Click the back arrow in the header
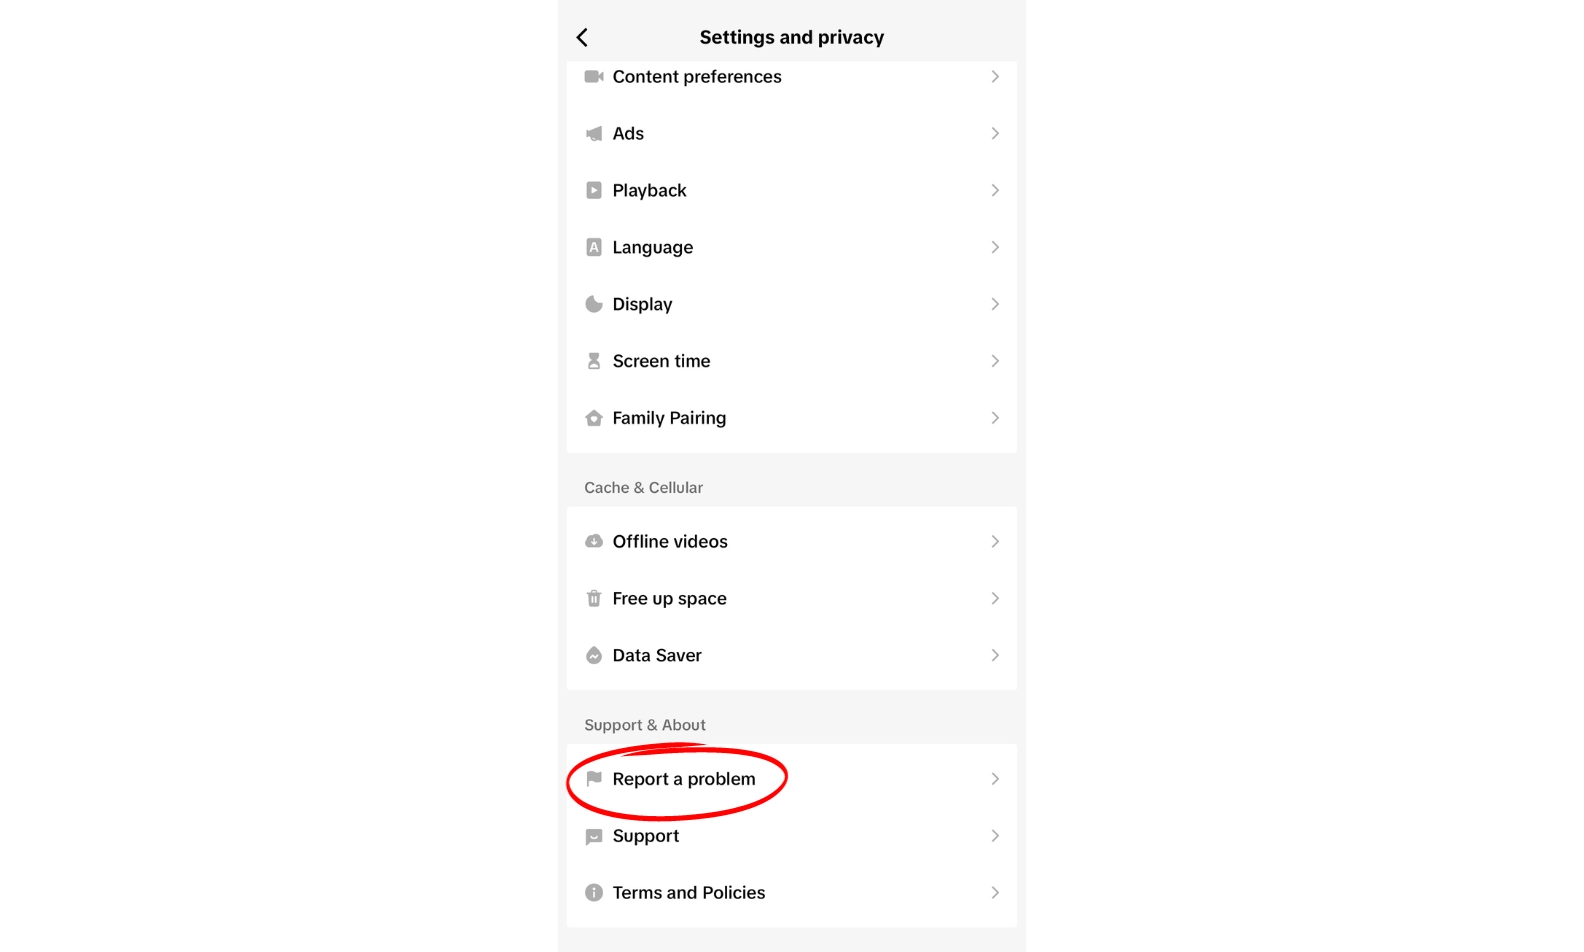Screen dimensions: 1584x952 (583, 37)
